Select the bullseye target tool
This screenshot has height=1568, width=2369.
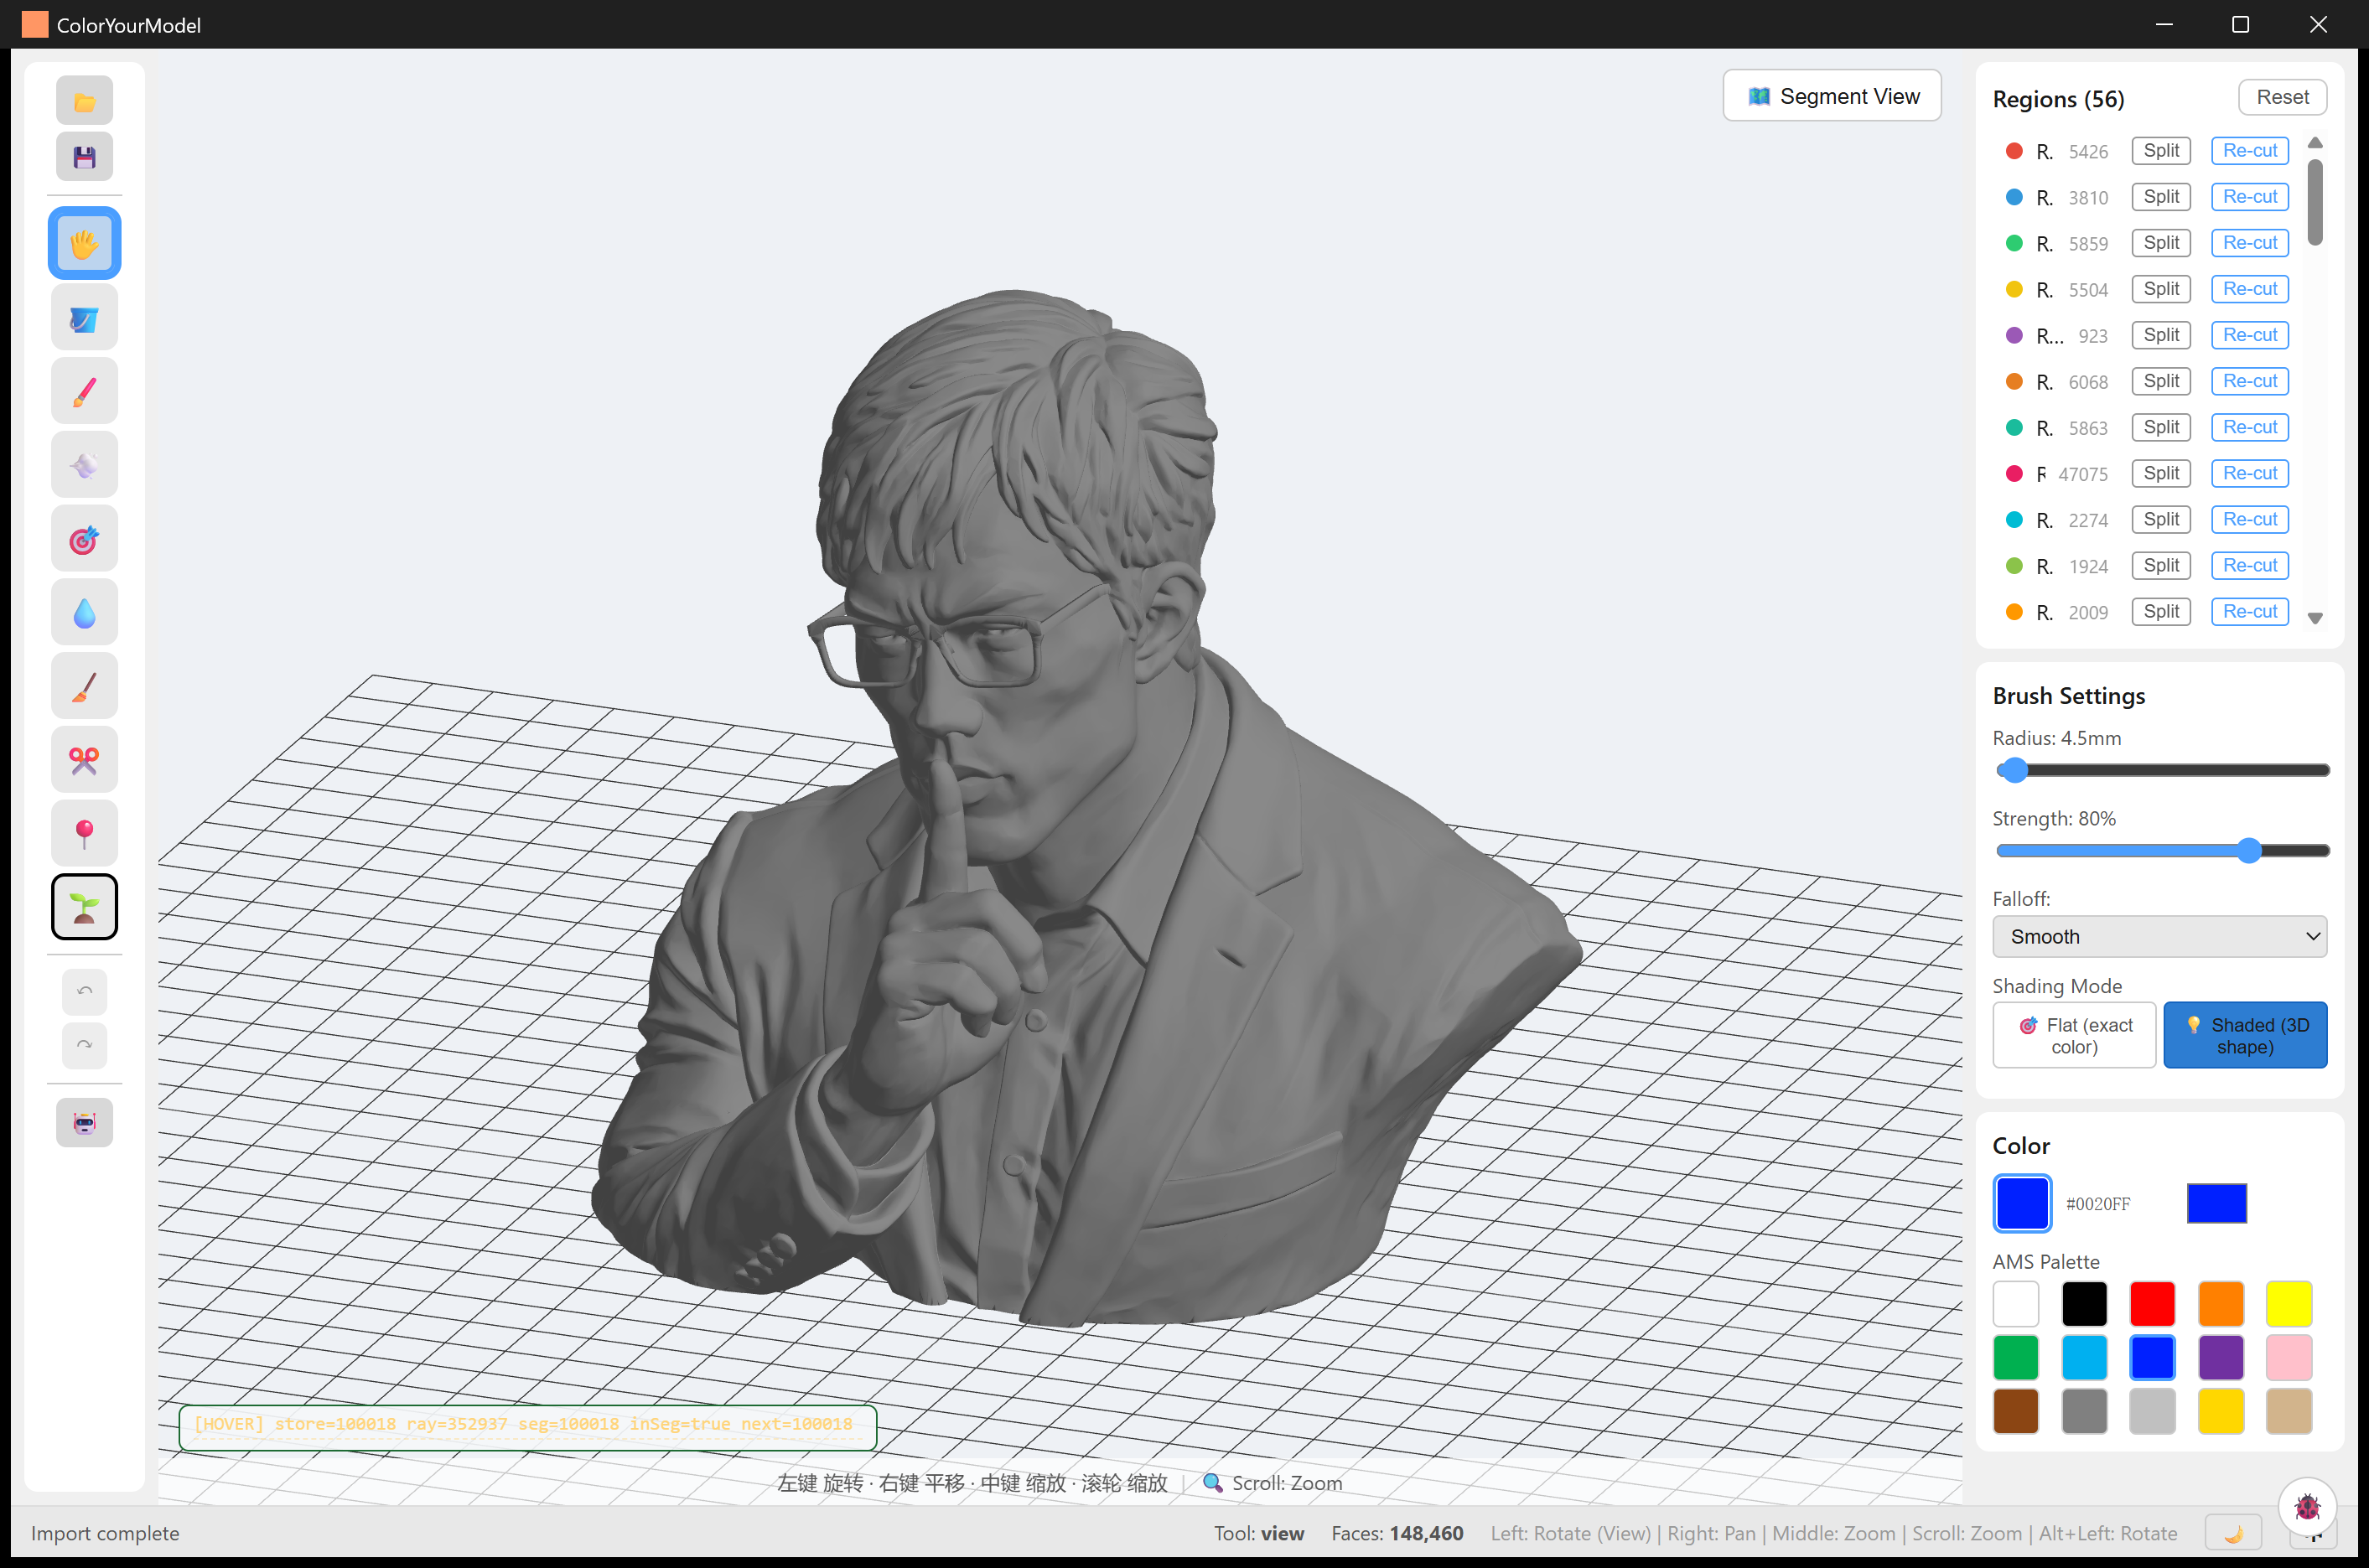pos(84,539)
